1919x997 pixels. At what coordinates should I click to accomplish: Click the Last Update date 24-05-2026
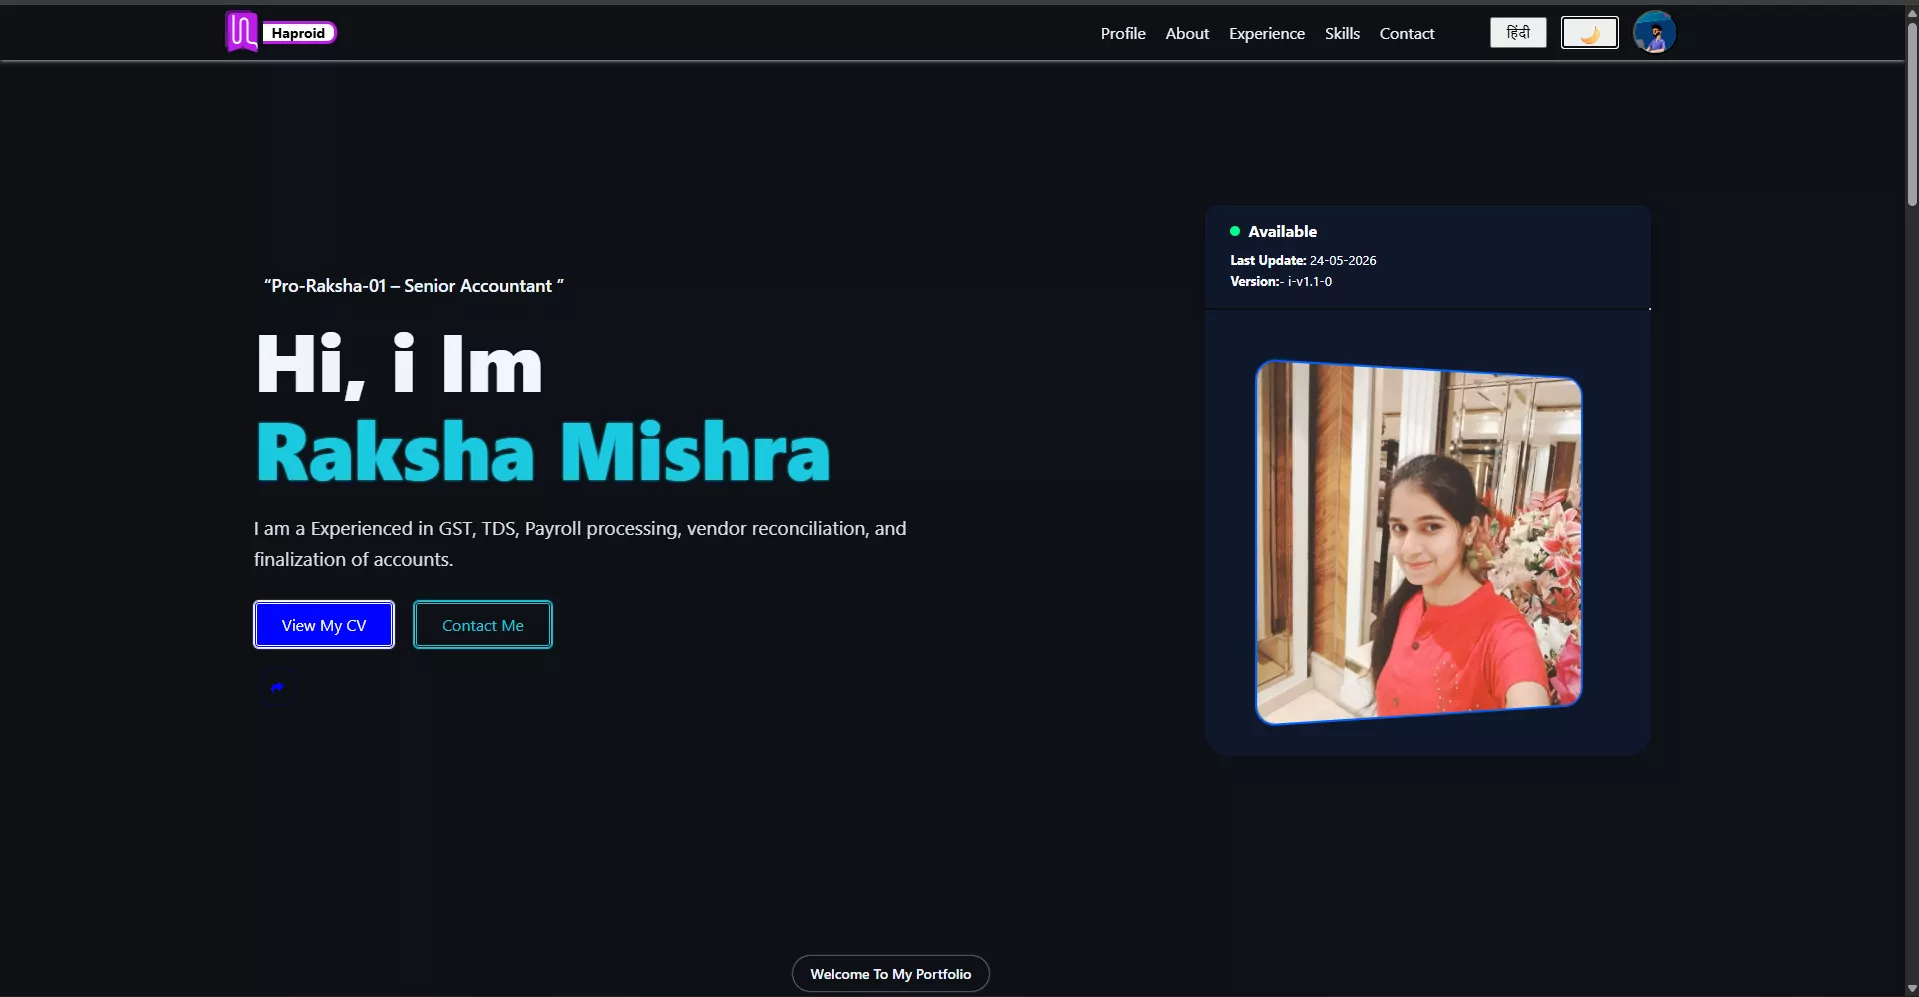click(x=1343, y=260)
